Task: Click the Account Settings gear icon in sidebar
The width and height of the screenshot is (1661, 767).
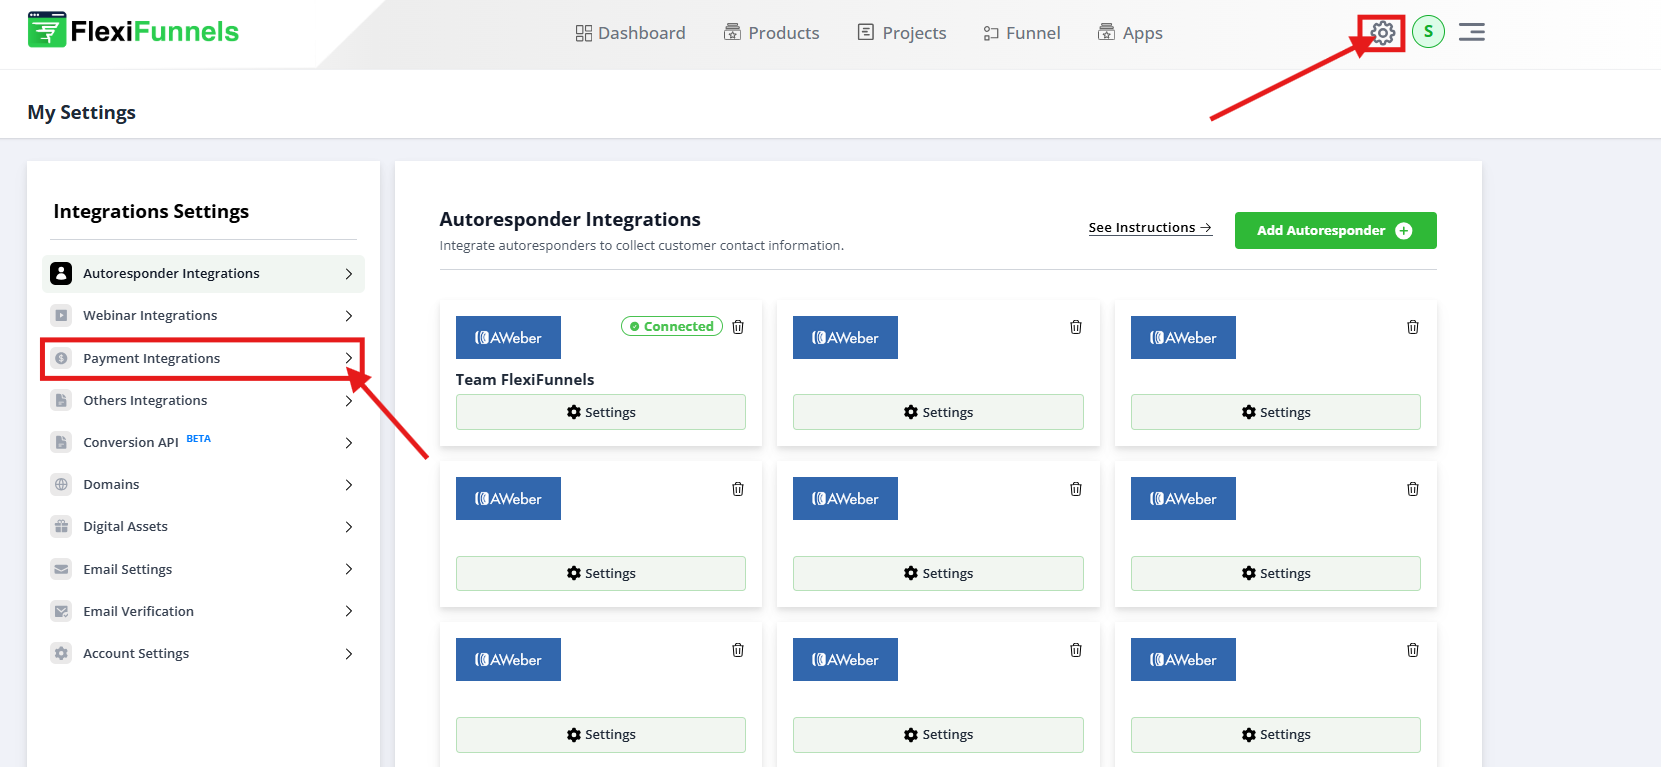Action: (61, 653)
